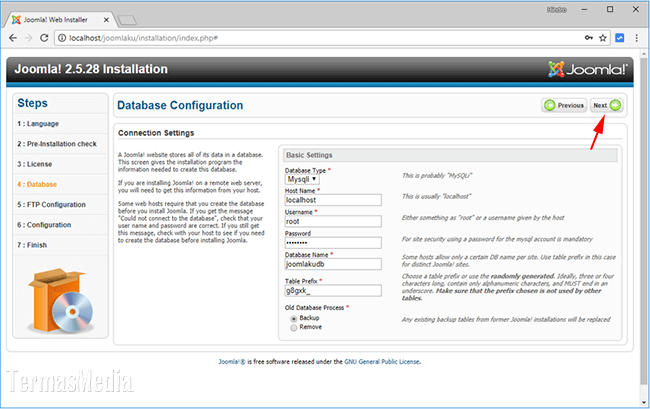
Task: Click the Joomla! logo in header
Action: pyautogui.click(x=588, y=69)
